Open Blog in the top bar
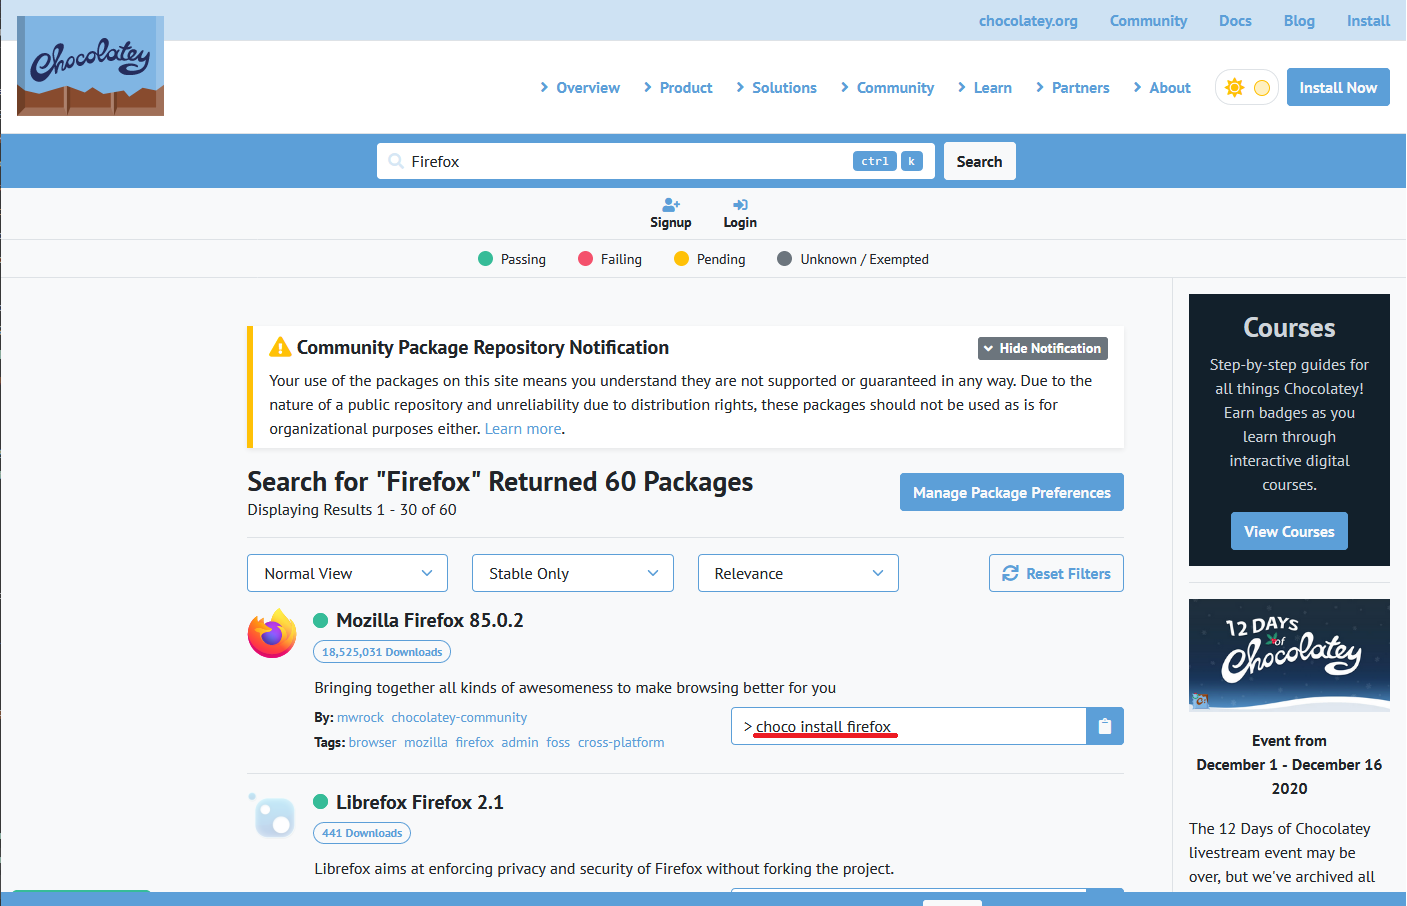This screenshot has height=906, width=1407. [1299, 21]
